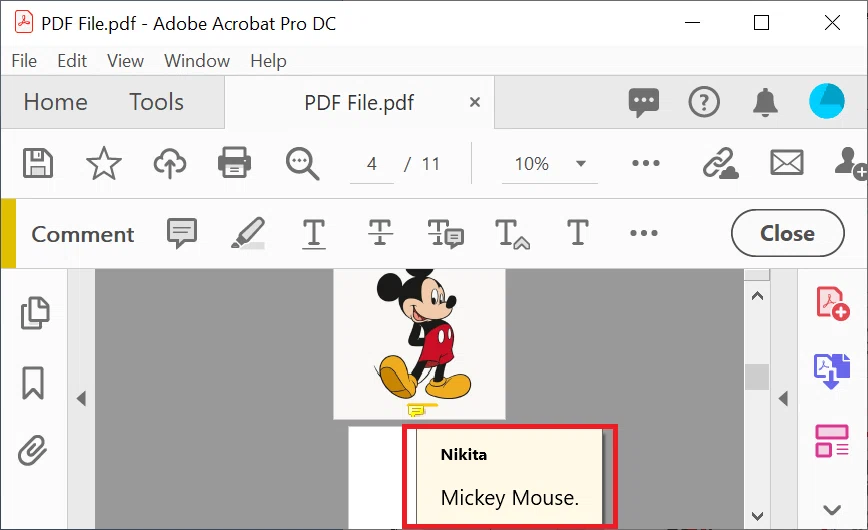Image resolution: width=868 pixels, height=530 pixels.
Task: Share a link with the chain cloud icon
Action: pyautogui.click(x=720, y=163)
